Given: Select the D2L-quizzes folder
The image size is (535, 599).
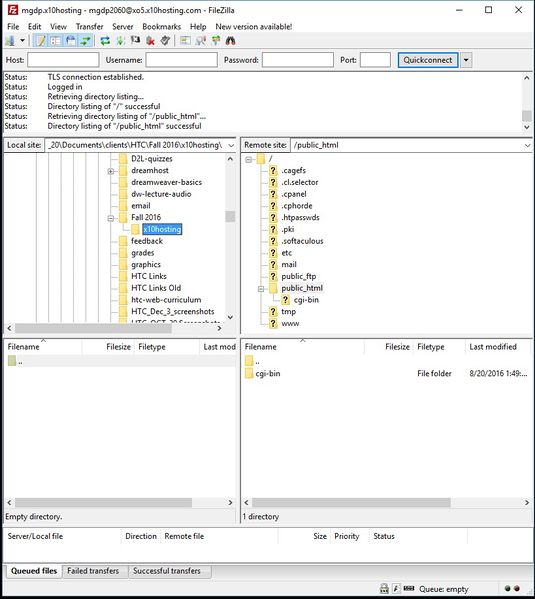Looking at the screenshot, I should pyautogui.click(x=152, y=159).
